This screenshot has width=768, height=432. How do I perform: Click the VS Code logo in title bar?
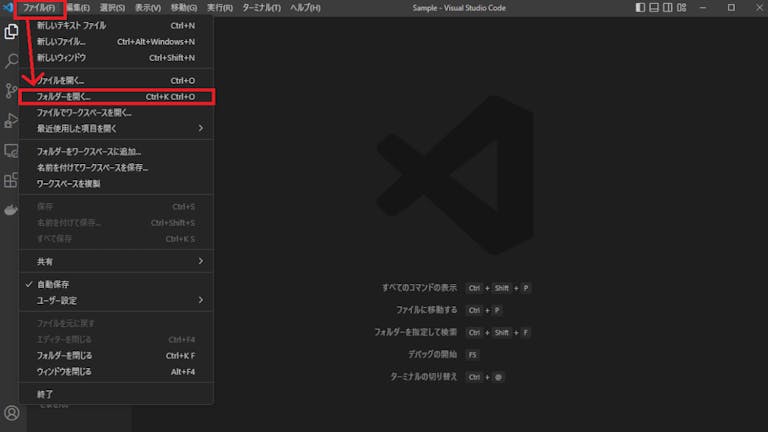(x=8, y=7)
